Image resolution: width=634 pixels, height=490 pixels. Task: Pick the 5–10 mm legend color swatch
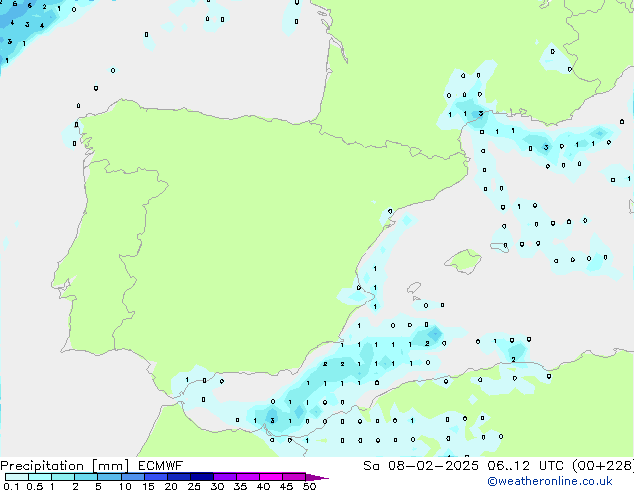[110, 477]
